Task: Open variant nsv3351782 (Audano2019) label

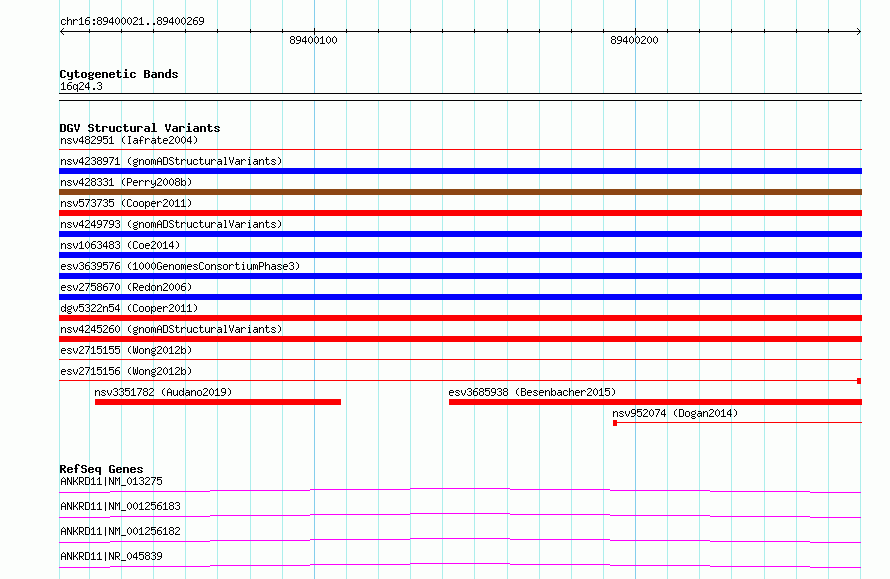Action: (x=163, y=392)
